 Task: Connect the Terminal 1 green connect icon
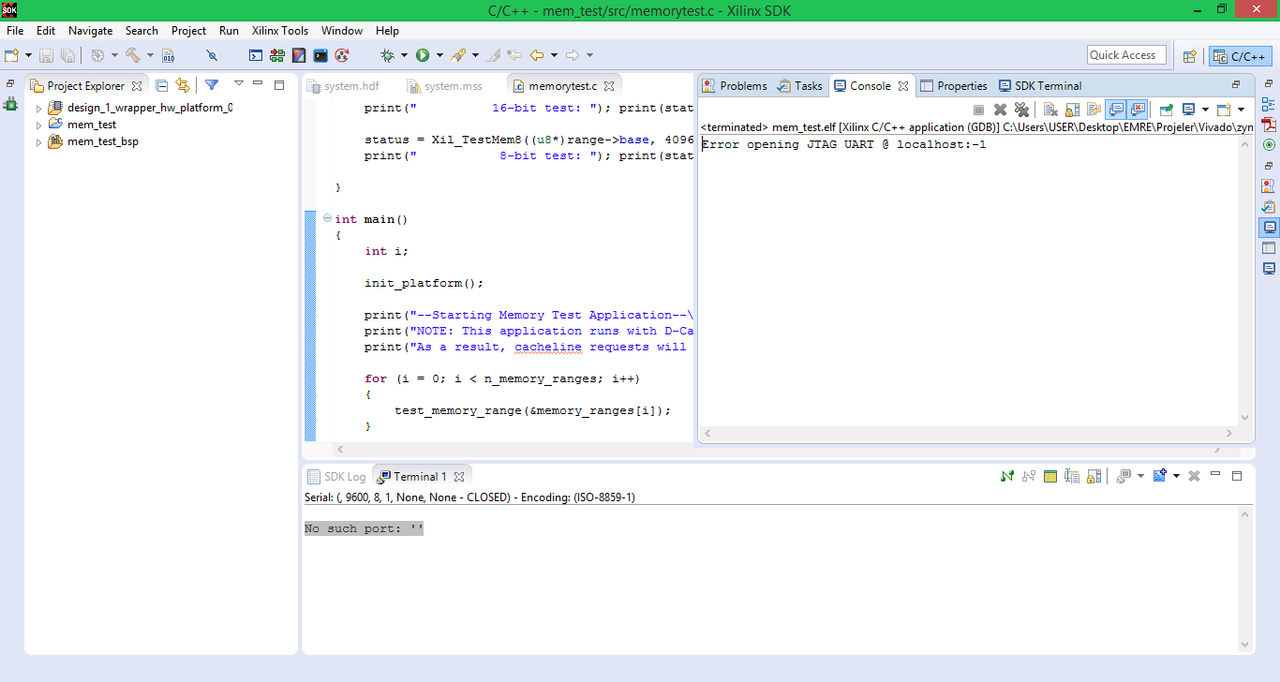coord(1007,476)
